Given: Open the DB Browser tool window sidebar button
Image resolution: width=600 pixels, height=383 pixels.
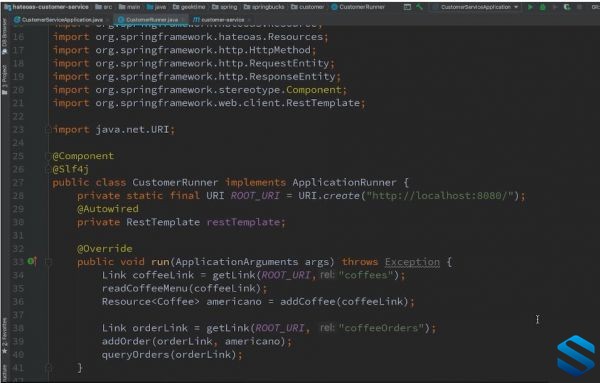Looking at the screenshot, I should pos(5,36).
